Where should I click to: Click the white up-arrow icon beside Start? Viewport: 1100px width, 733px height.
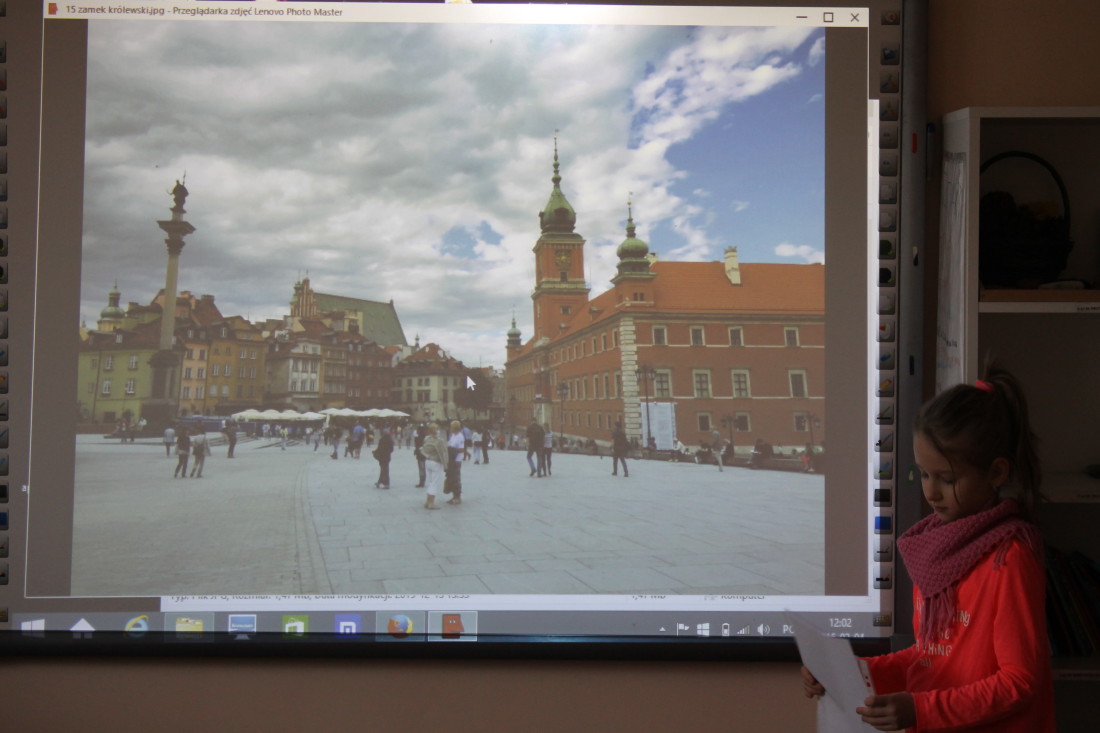[82, 627]
